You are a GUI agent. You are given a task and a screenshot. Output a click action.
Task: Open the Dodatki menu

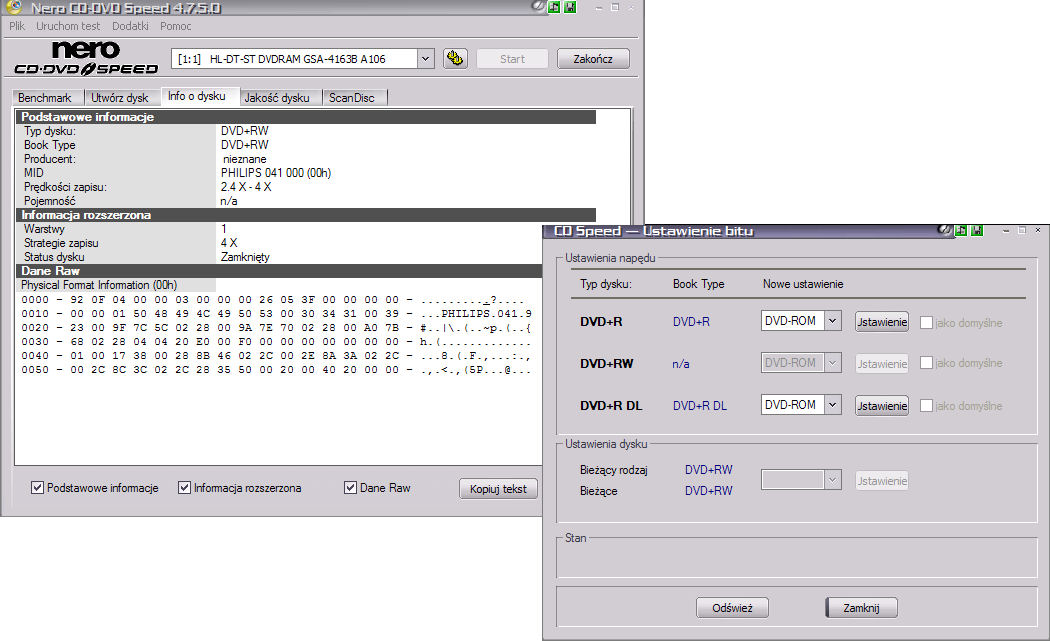click(130, 26)
